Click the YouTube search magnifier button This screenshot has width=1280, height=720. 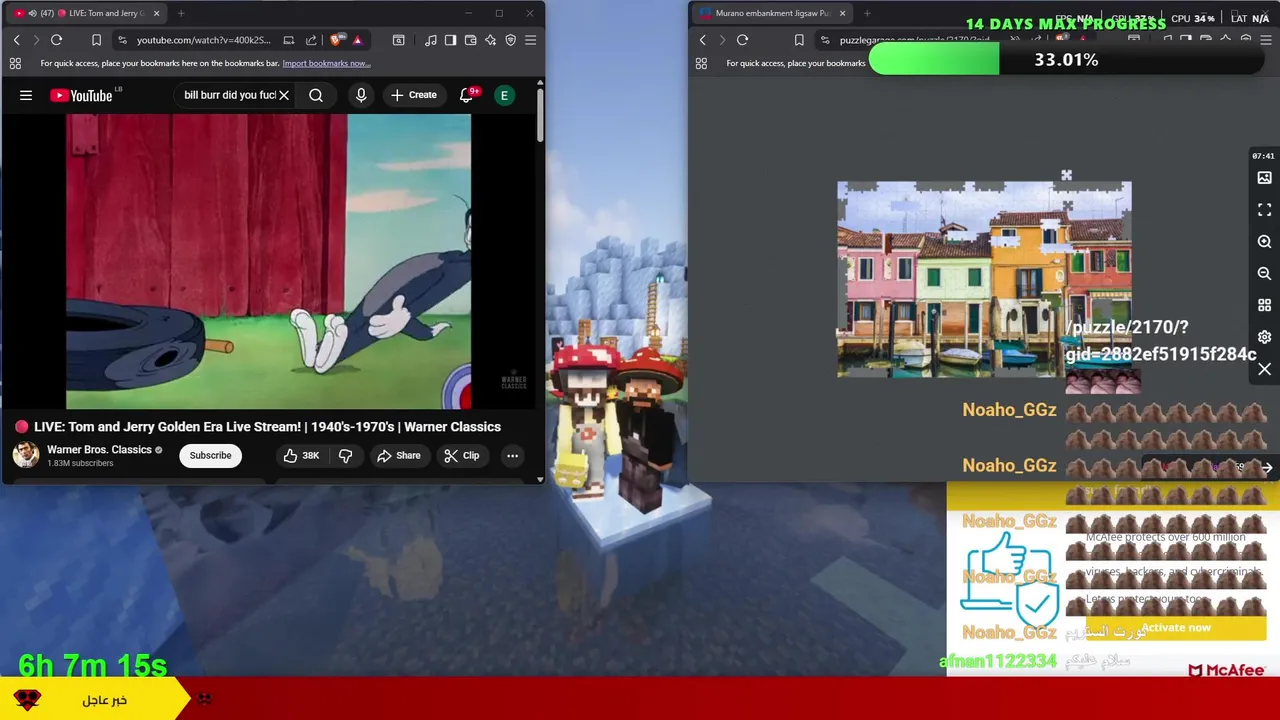click(316, 95)
